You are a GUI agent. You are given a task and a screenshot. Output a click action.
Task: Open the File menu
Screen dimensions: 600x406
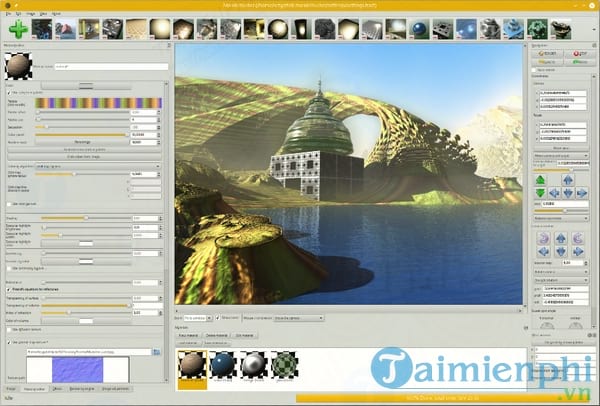(x=8, y=14)
